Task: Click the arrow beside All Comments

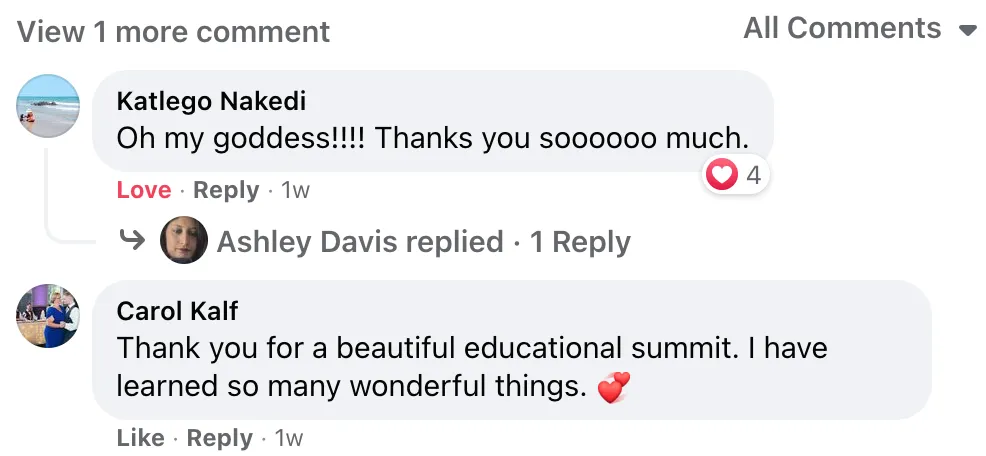Action: click(967, 31)
